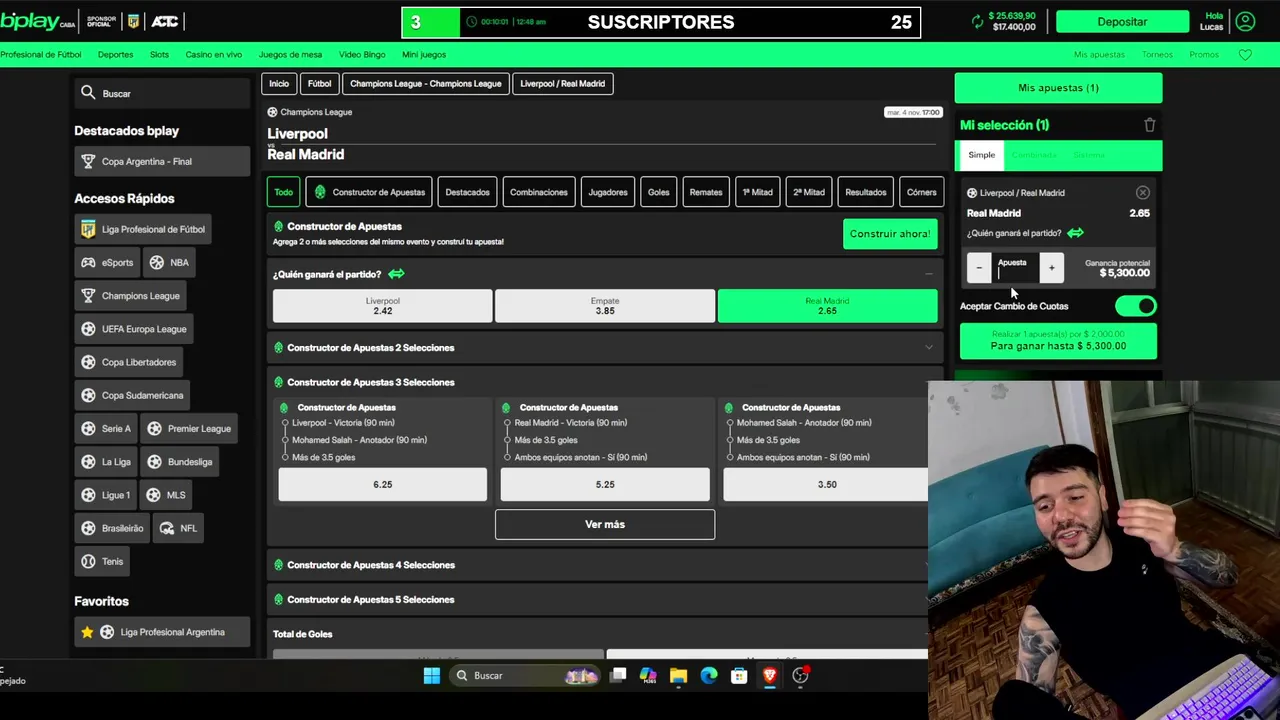
Task: Expand Constructor de Apuestas 2 Selecciones chevron
Action: pyautogui.click(x=928, y=348)
